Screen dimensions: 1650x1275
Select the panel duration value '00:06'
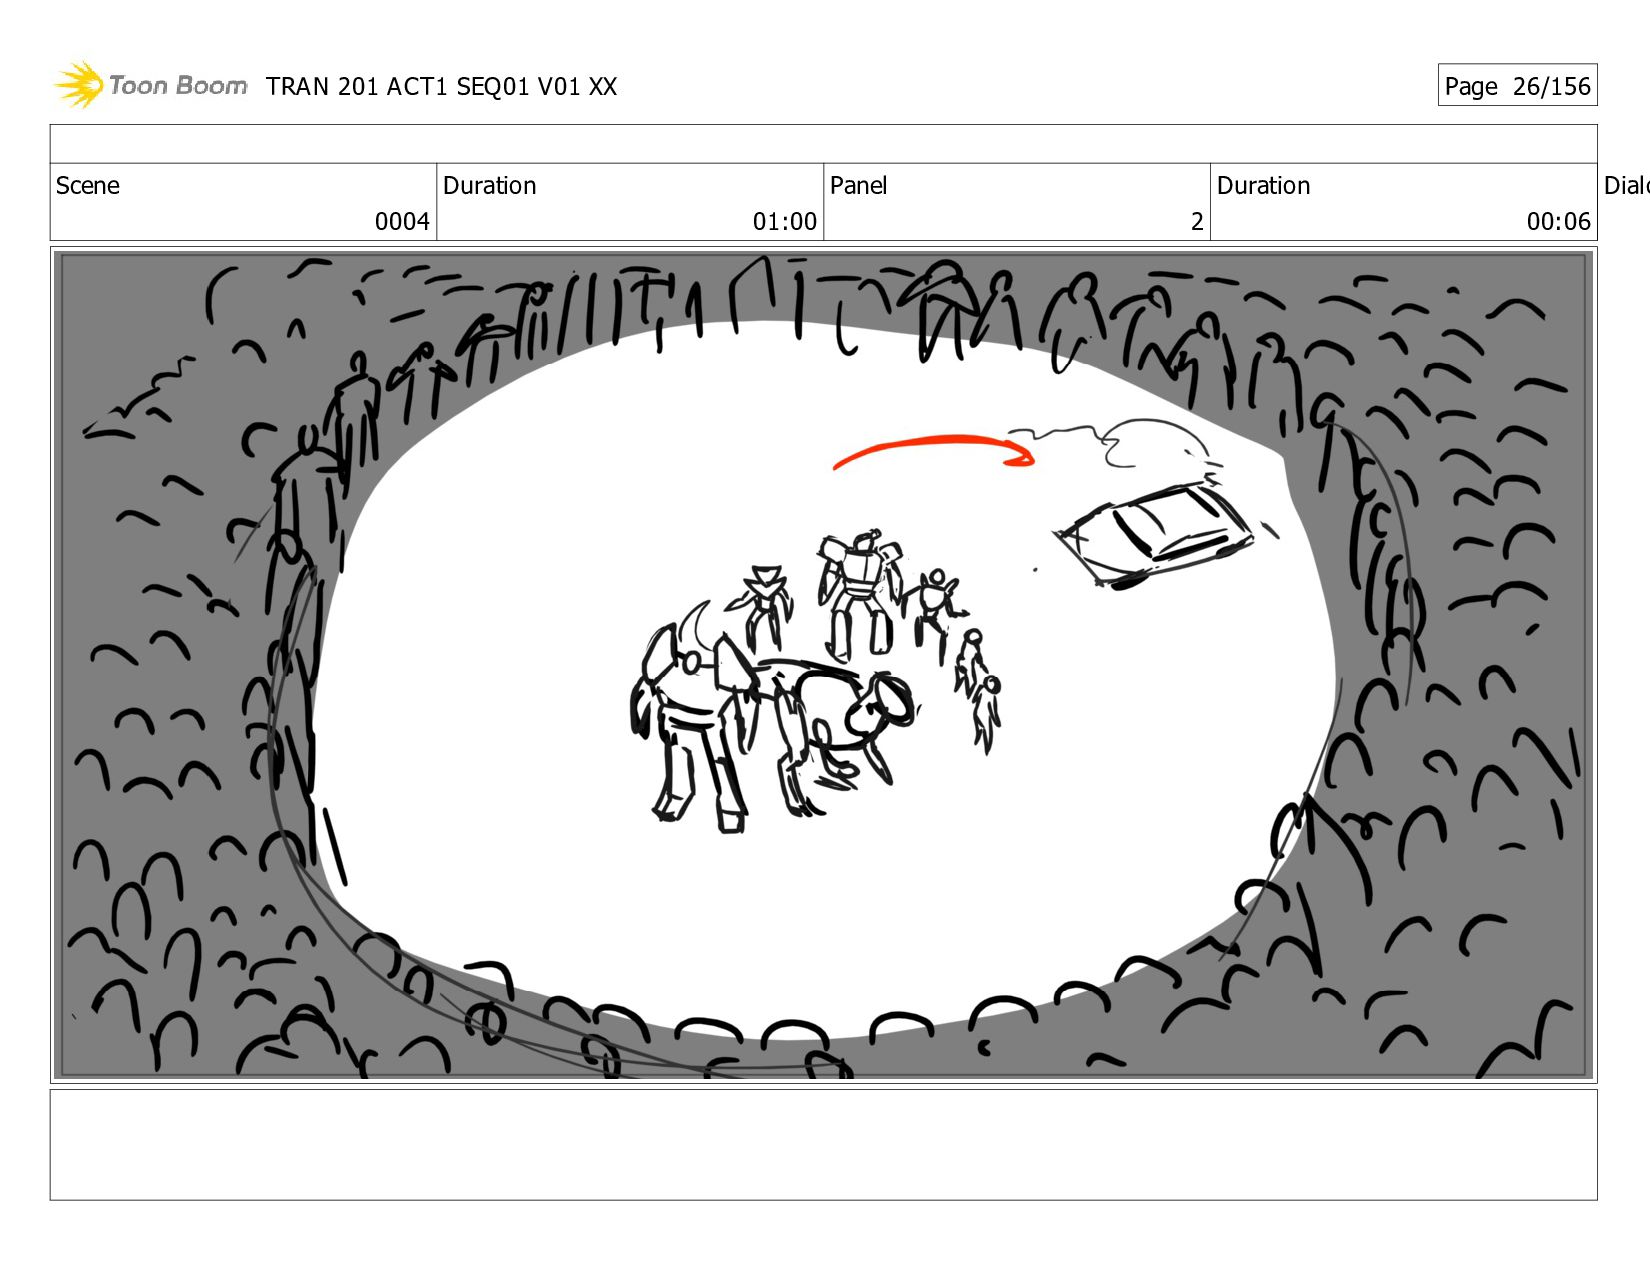pos(1558,222)
